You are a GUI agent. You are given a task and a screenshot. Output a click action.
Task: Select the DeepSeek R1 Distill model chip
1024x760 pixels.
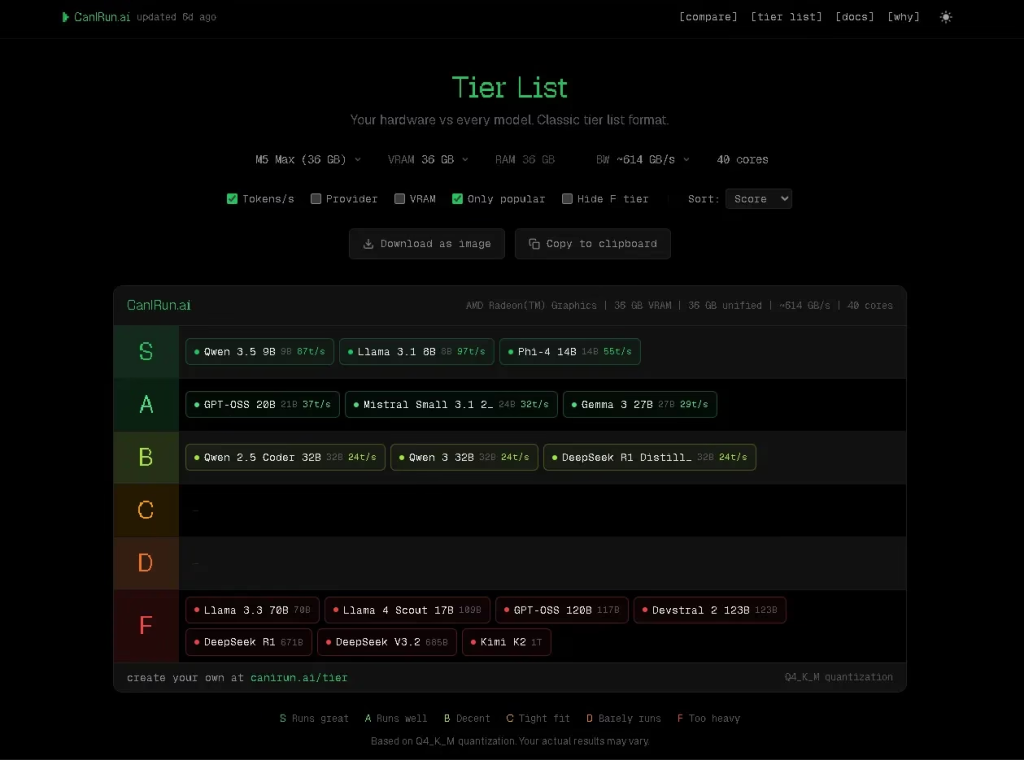pos(649,458)
